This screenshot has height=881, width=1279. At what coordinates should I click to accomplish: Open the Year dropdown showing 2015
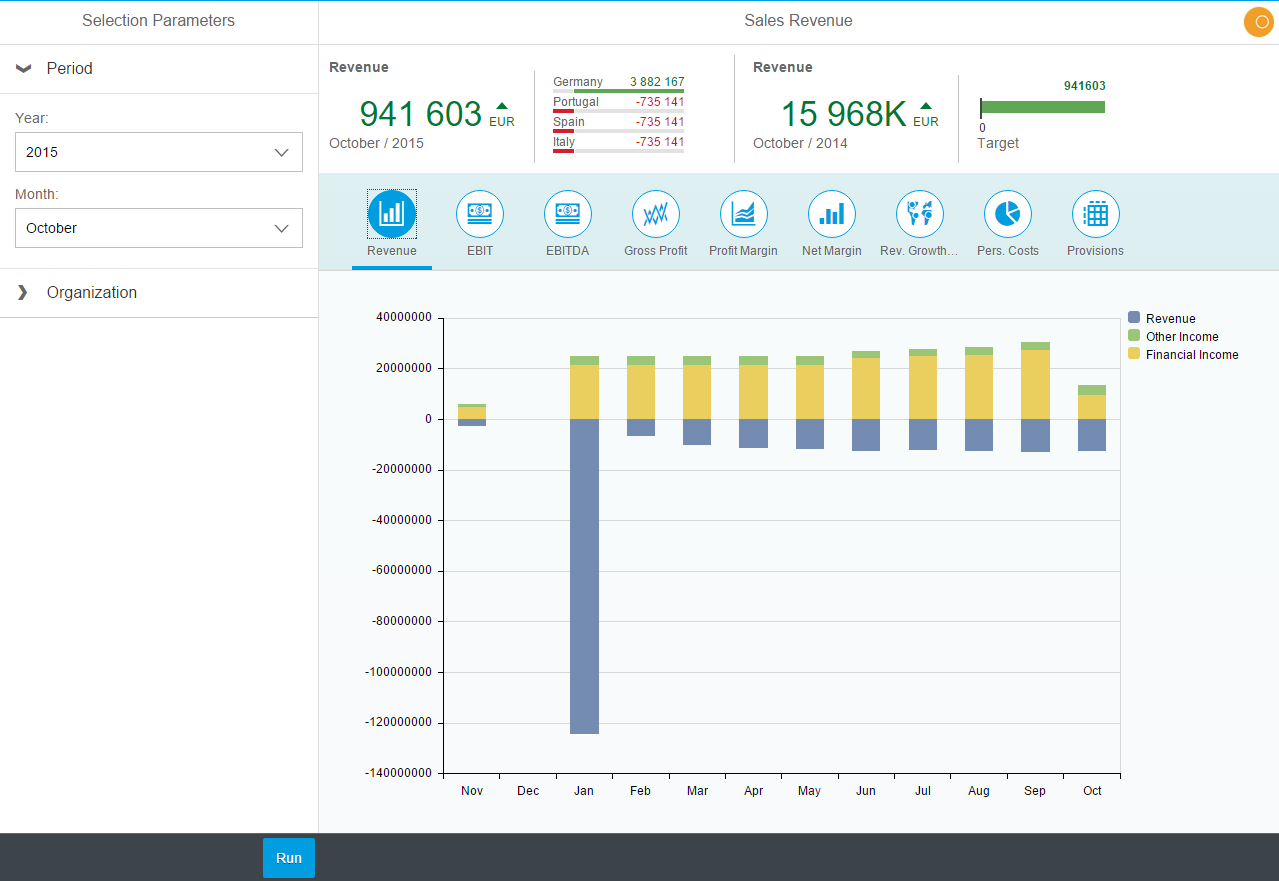[x=158, y=152]
